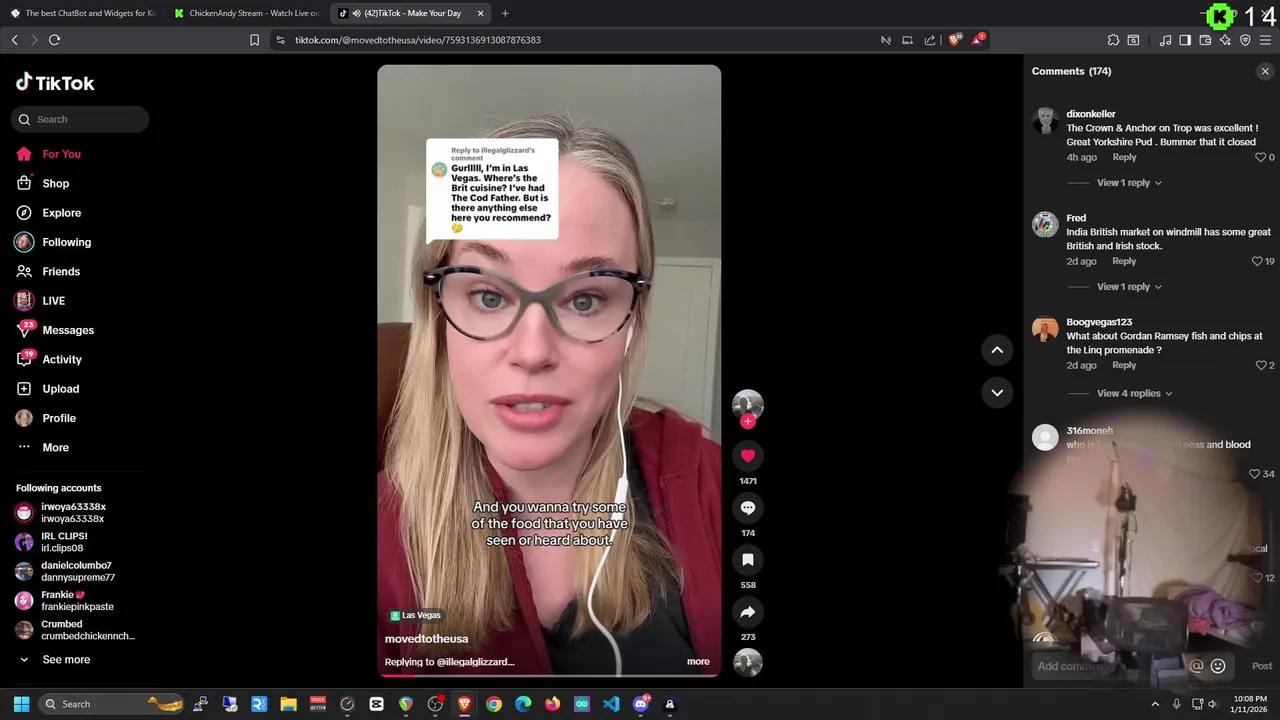Like 316moneh's comment with 34 likes

1255,474
